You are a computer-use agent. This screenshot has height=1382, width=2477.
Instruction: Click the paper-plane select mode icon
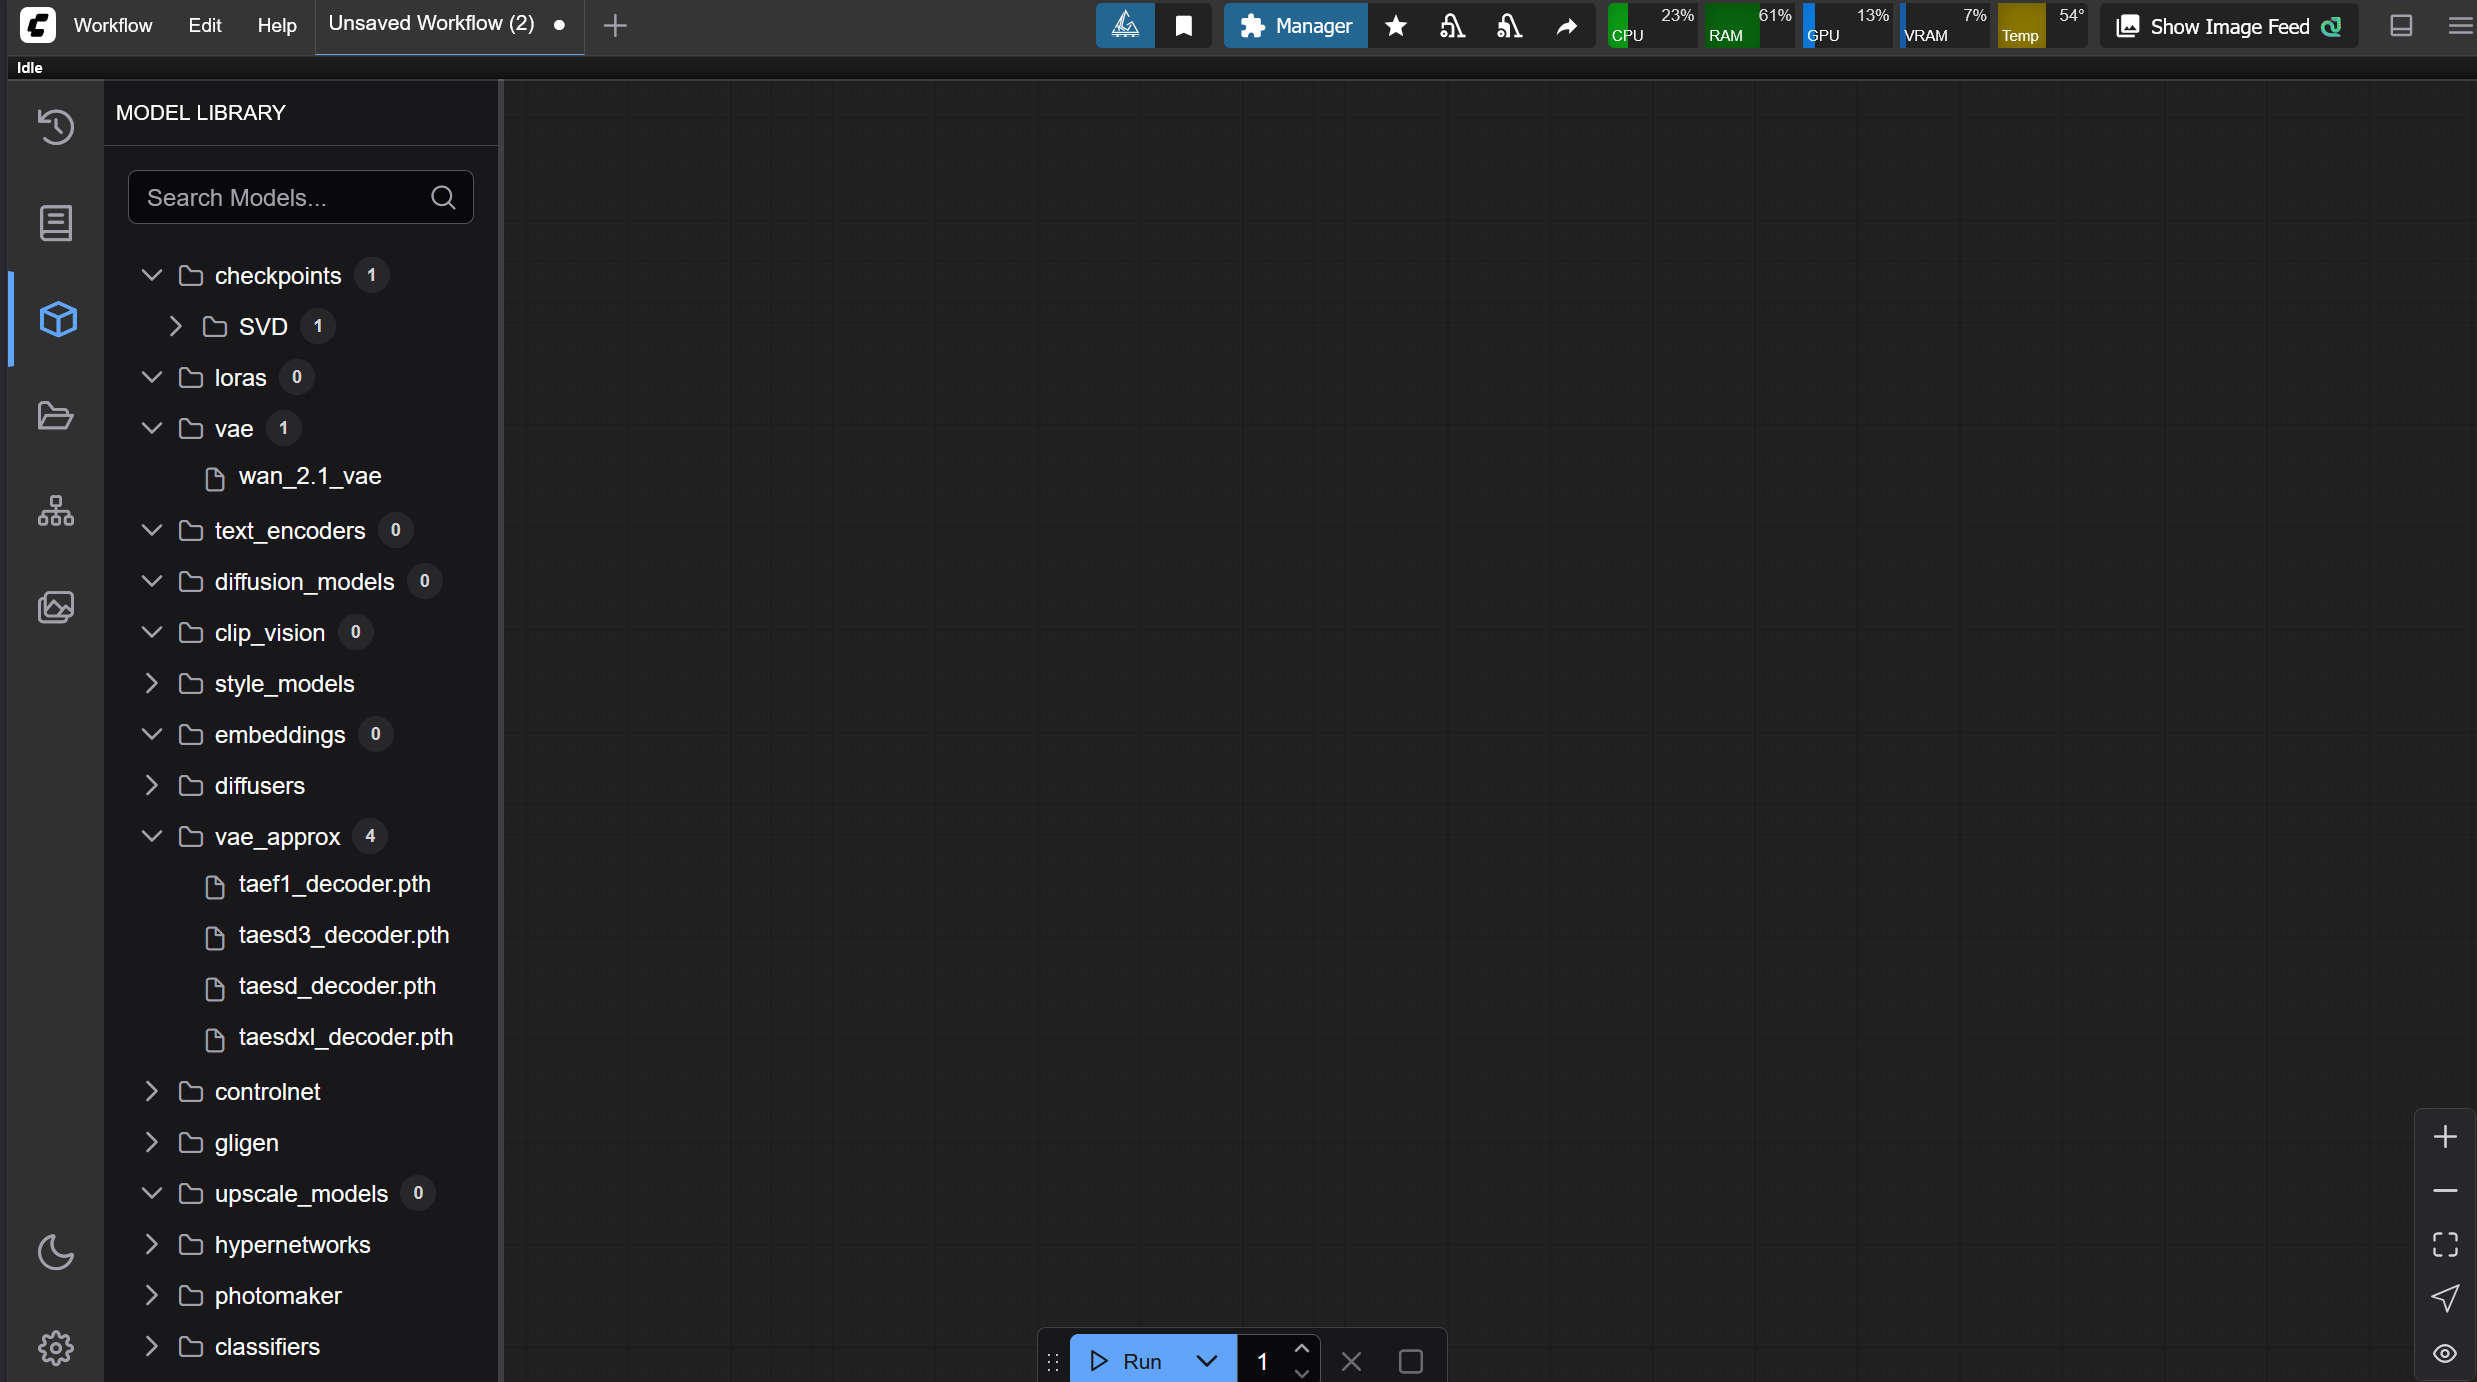pyautogui.click(x=2445, y=1298)
